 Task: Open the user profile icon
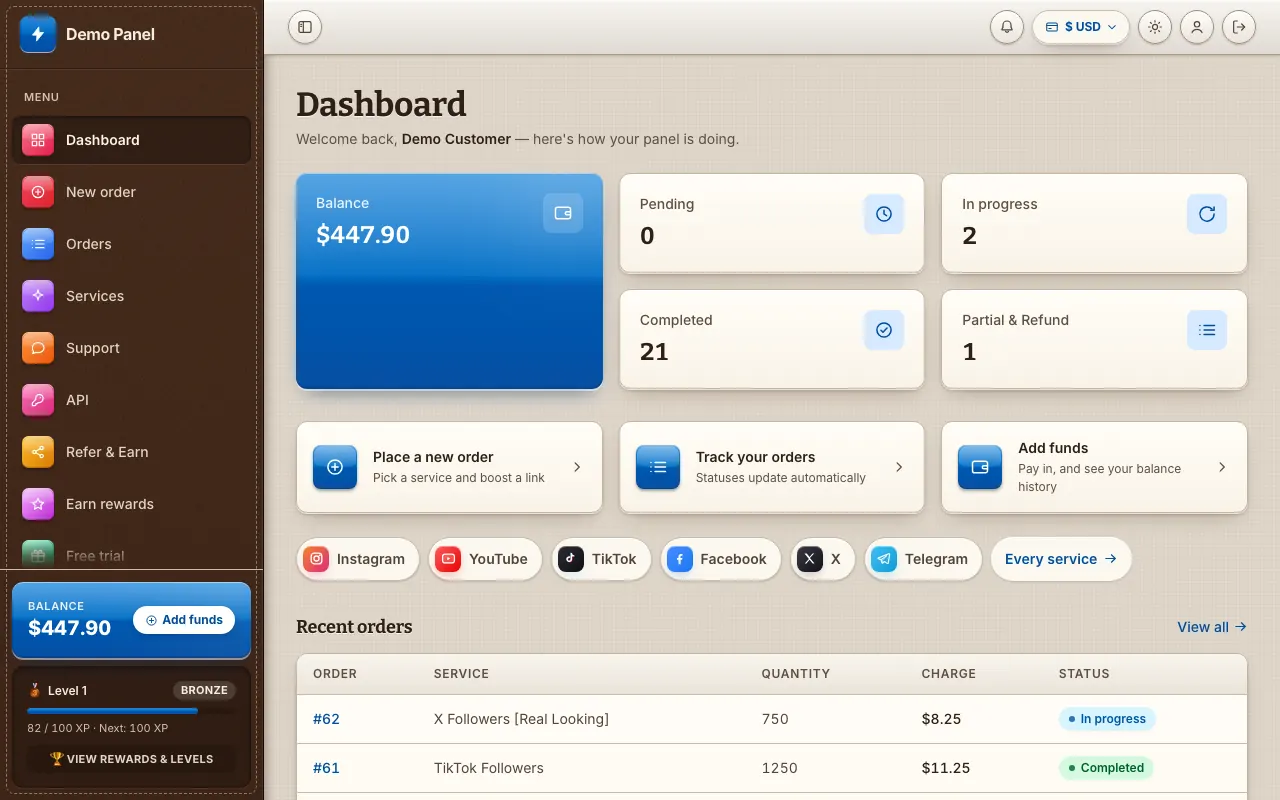(x=1197, y=27)
